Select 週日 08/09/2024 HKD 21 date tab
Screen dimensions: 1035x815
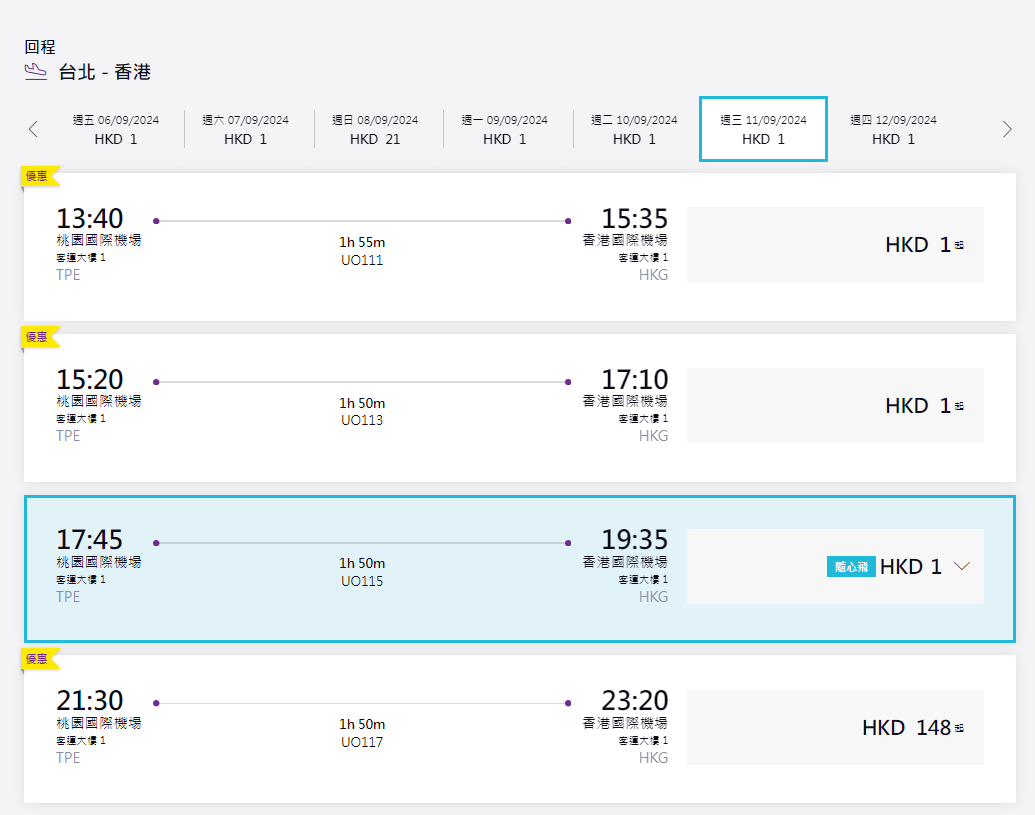click(x=375, y=129)
